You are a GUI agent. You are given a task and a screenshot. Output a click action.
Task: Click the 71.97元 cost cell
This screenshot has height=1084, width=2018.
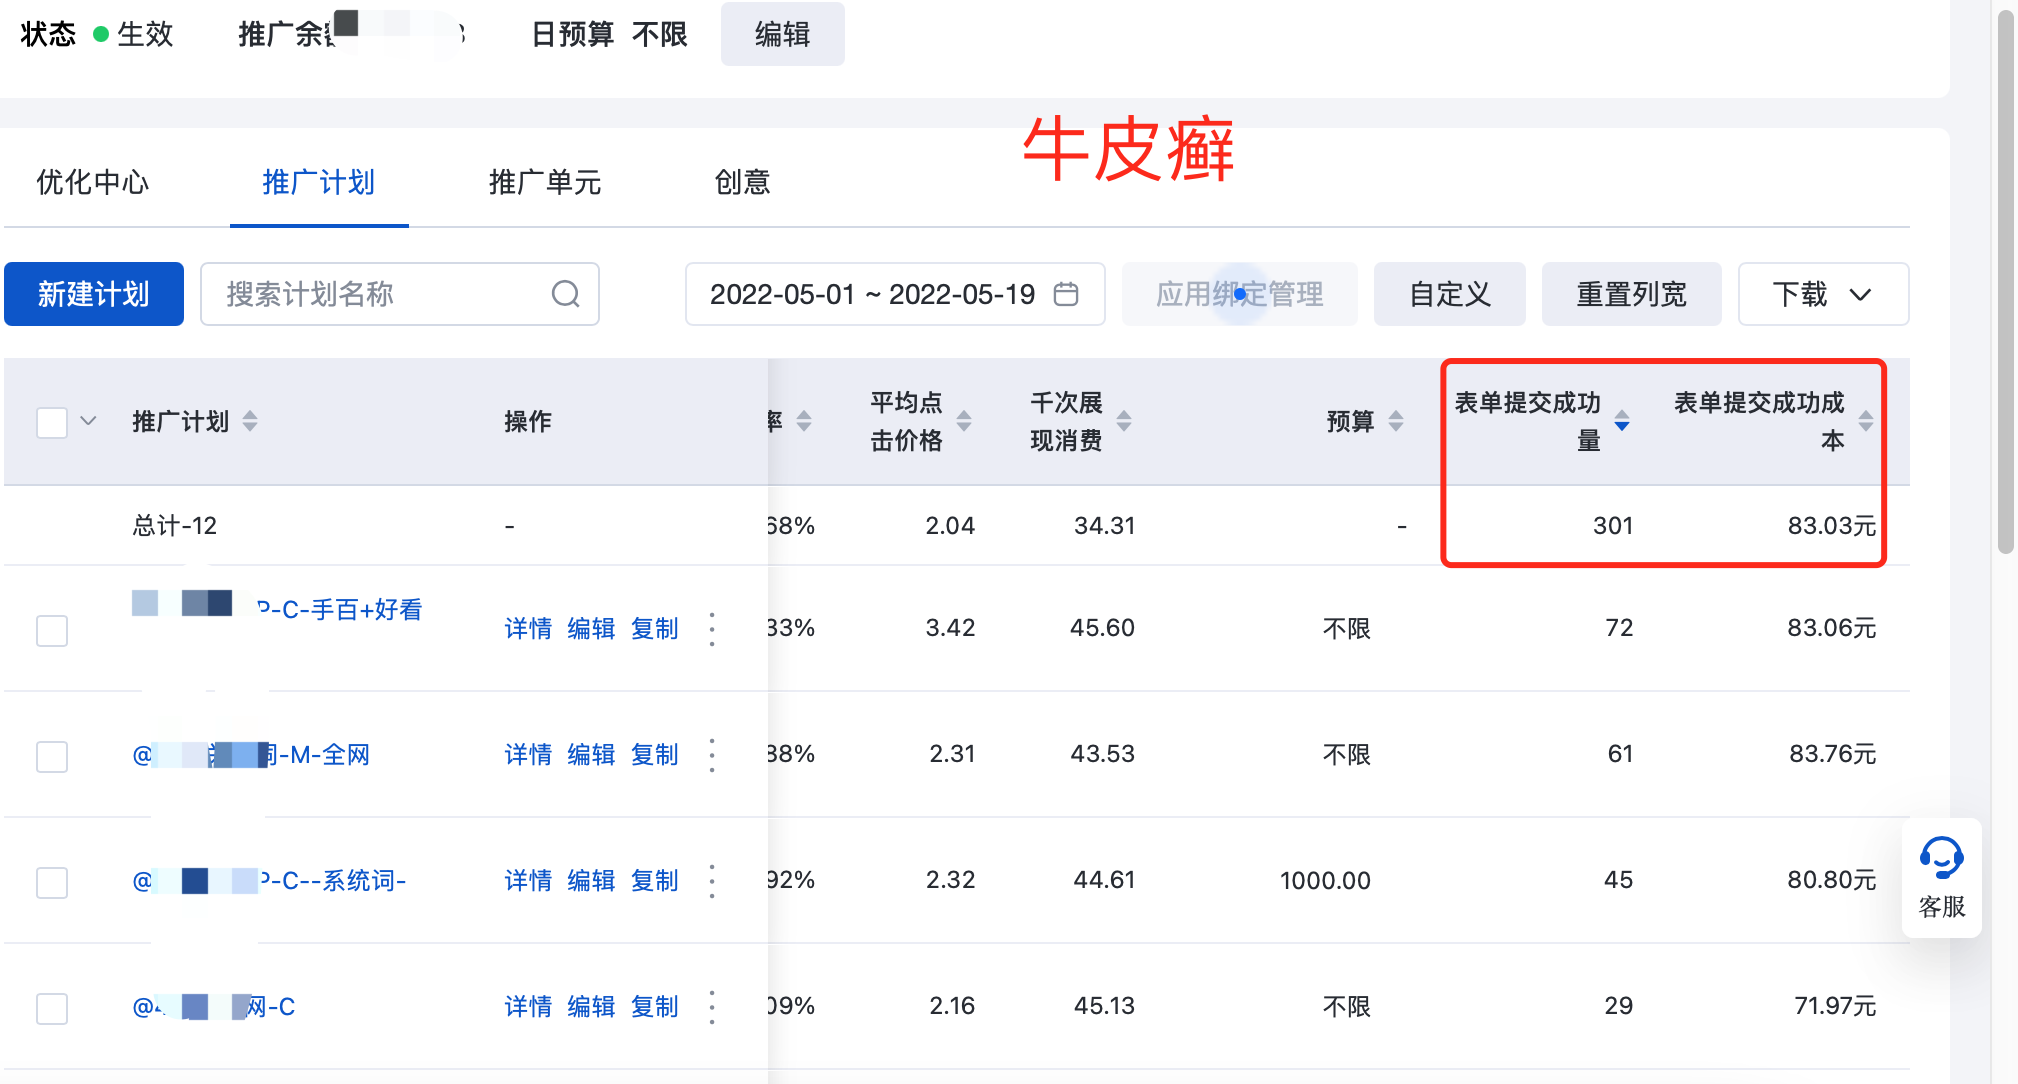click(x=1835, y=1006)
